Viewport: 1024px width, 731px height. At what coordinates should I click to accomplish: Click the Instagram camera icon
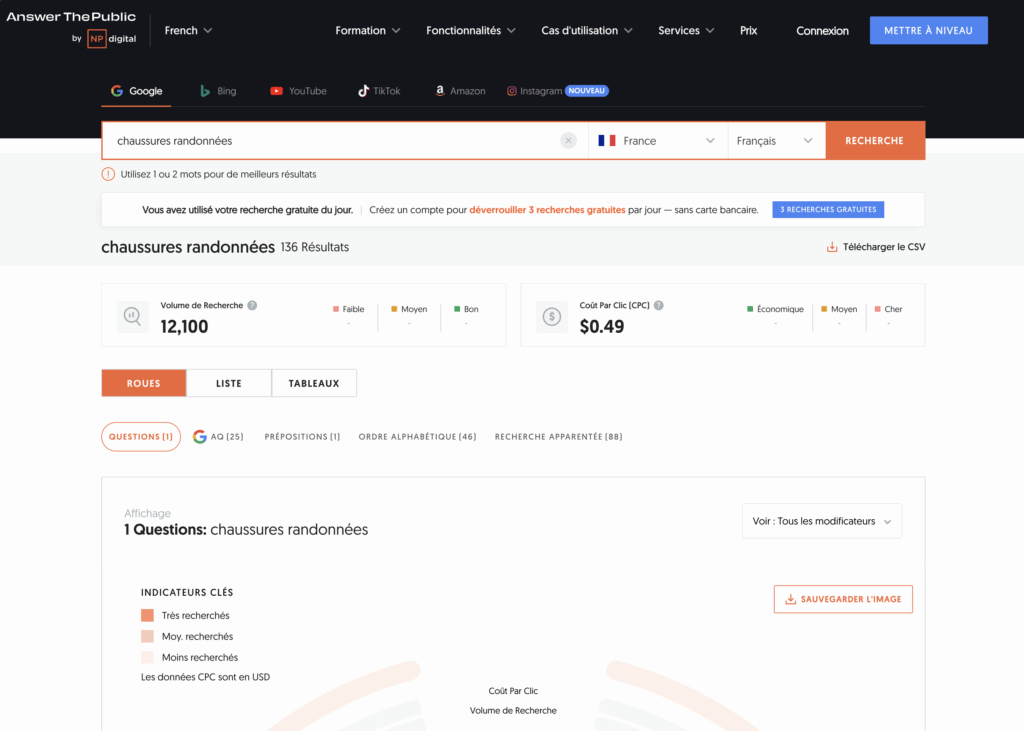tap(512, 91)
